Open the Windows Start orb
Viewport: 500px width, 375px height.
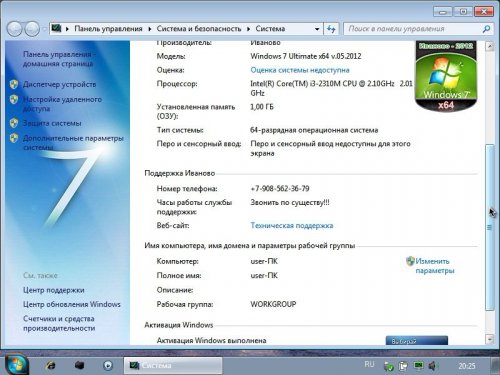tap(16, 365)
